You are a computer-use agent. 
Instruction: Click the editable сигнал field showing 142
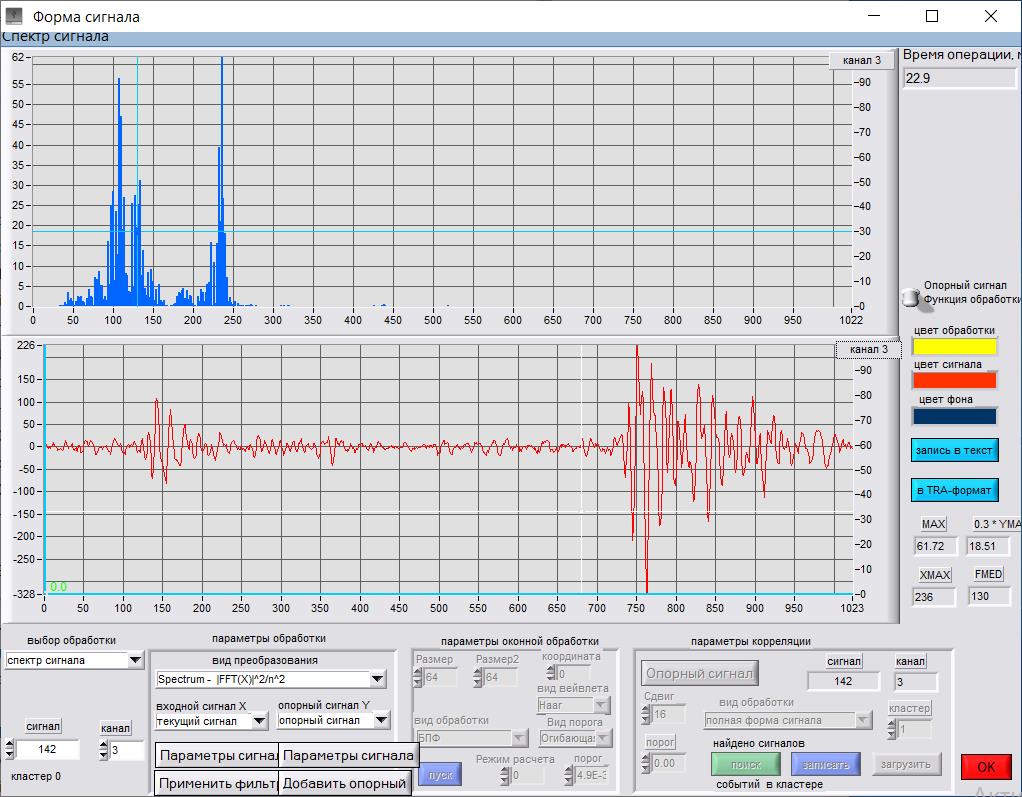point(48,750)
